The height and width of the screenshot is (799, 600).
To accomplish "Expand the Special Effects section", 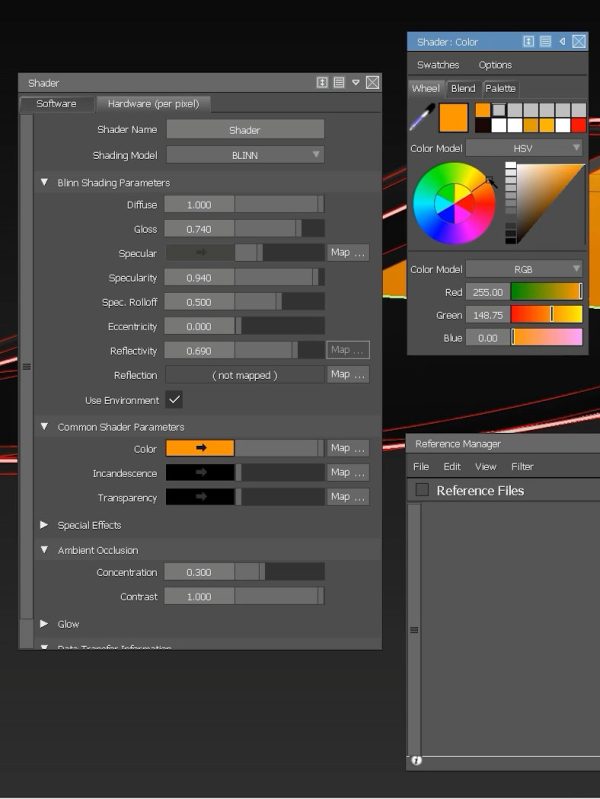I will (44, 525).
